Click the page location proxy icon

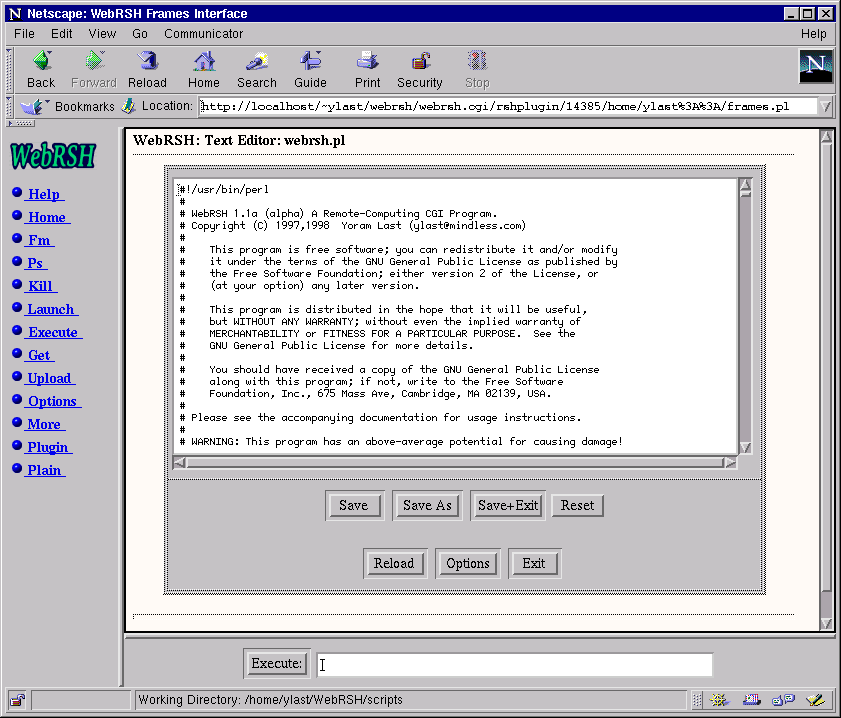tap(128, 106)
